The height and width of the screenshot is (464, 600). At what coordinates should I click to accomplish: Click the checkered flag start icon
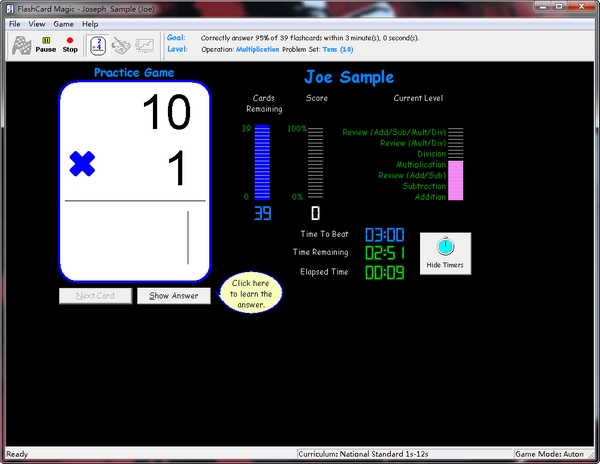point(20,44)
